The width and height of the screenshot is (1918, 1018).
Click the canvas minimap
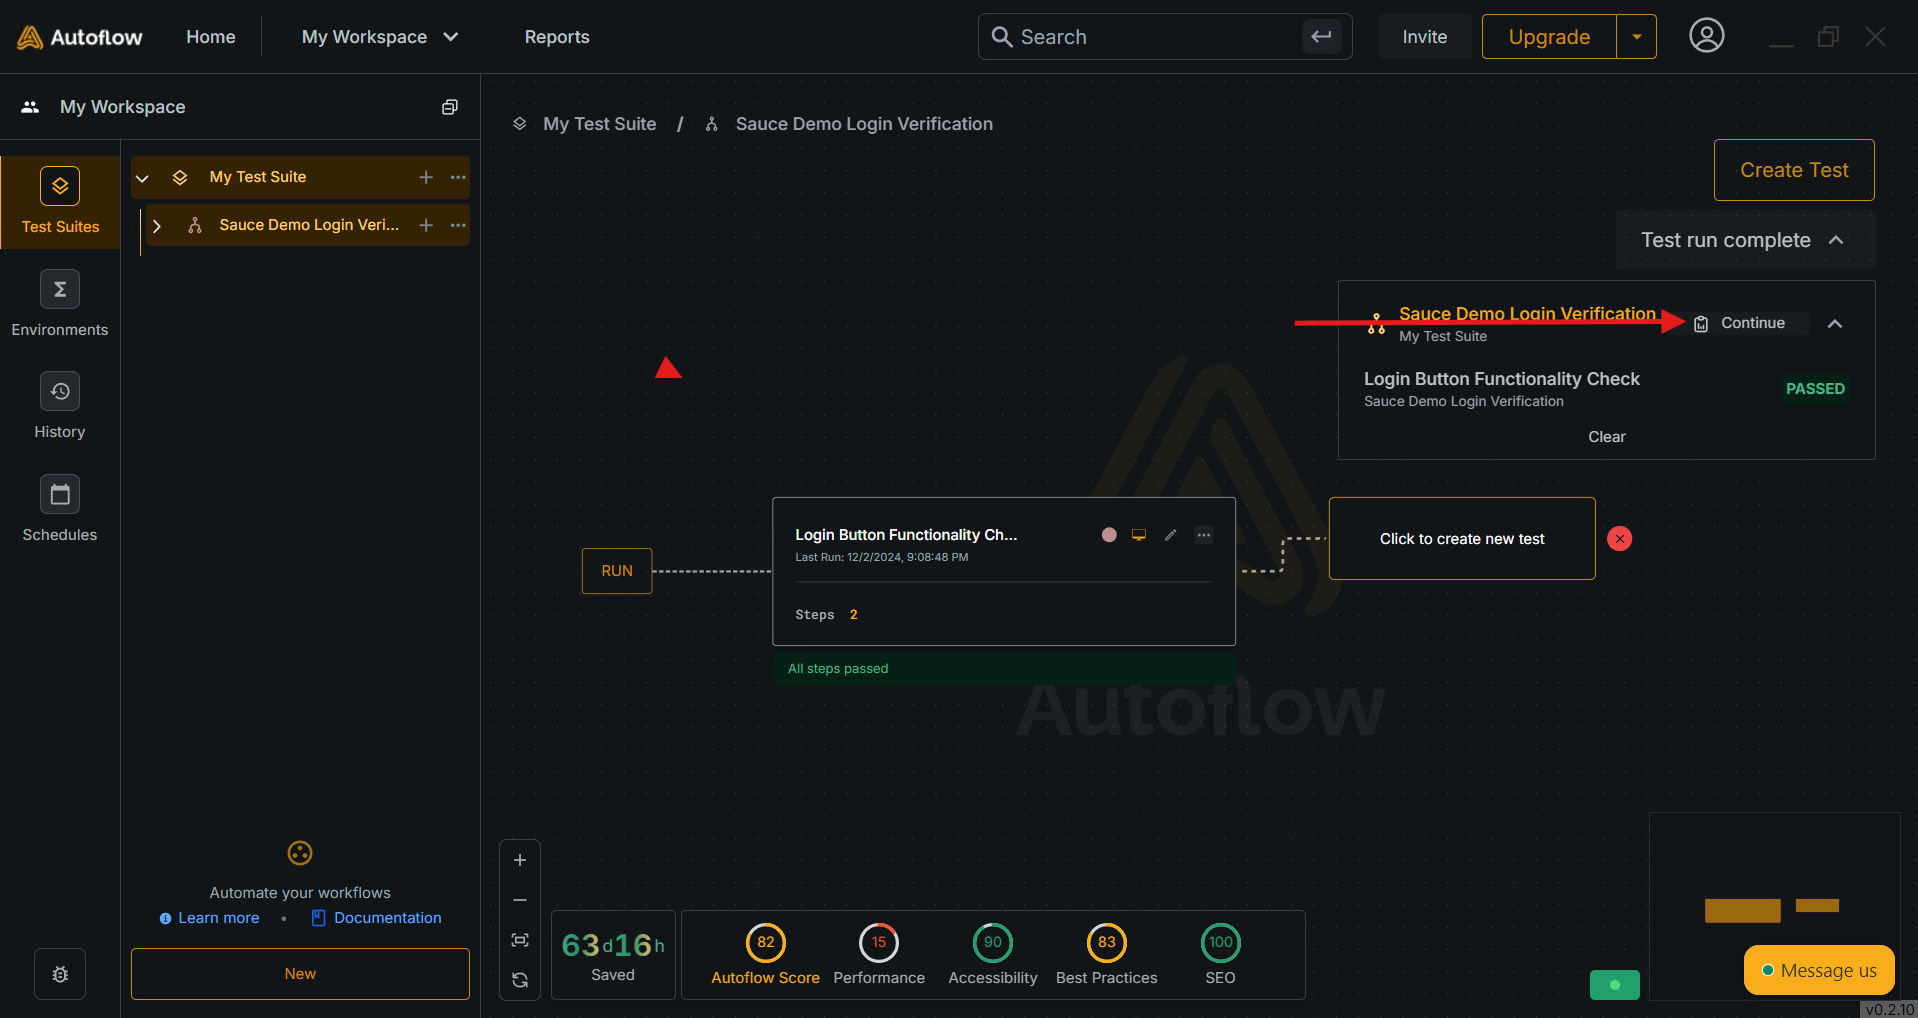pyautogui.click(x=1774, y=906)
